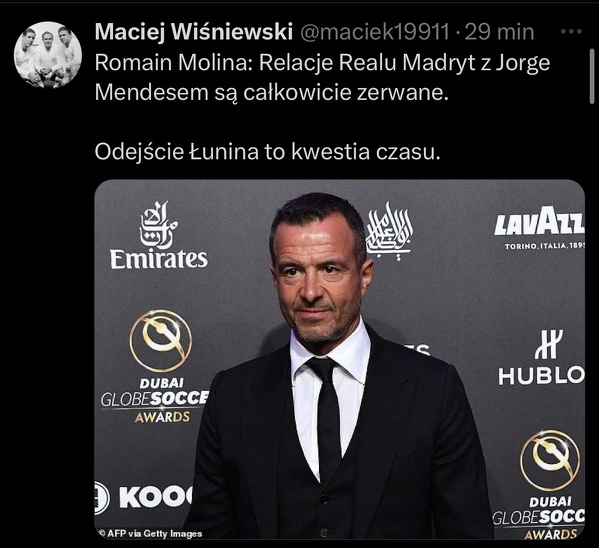Image resolution: width=599 pixels, height=548 pixels.
Task: Click the Torino Italia tagline under Lavazza
Action: pos(545,246)
